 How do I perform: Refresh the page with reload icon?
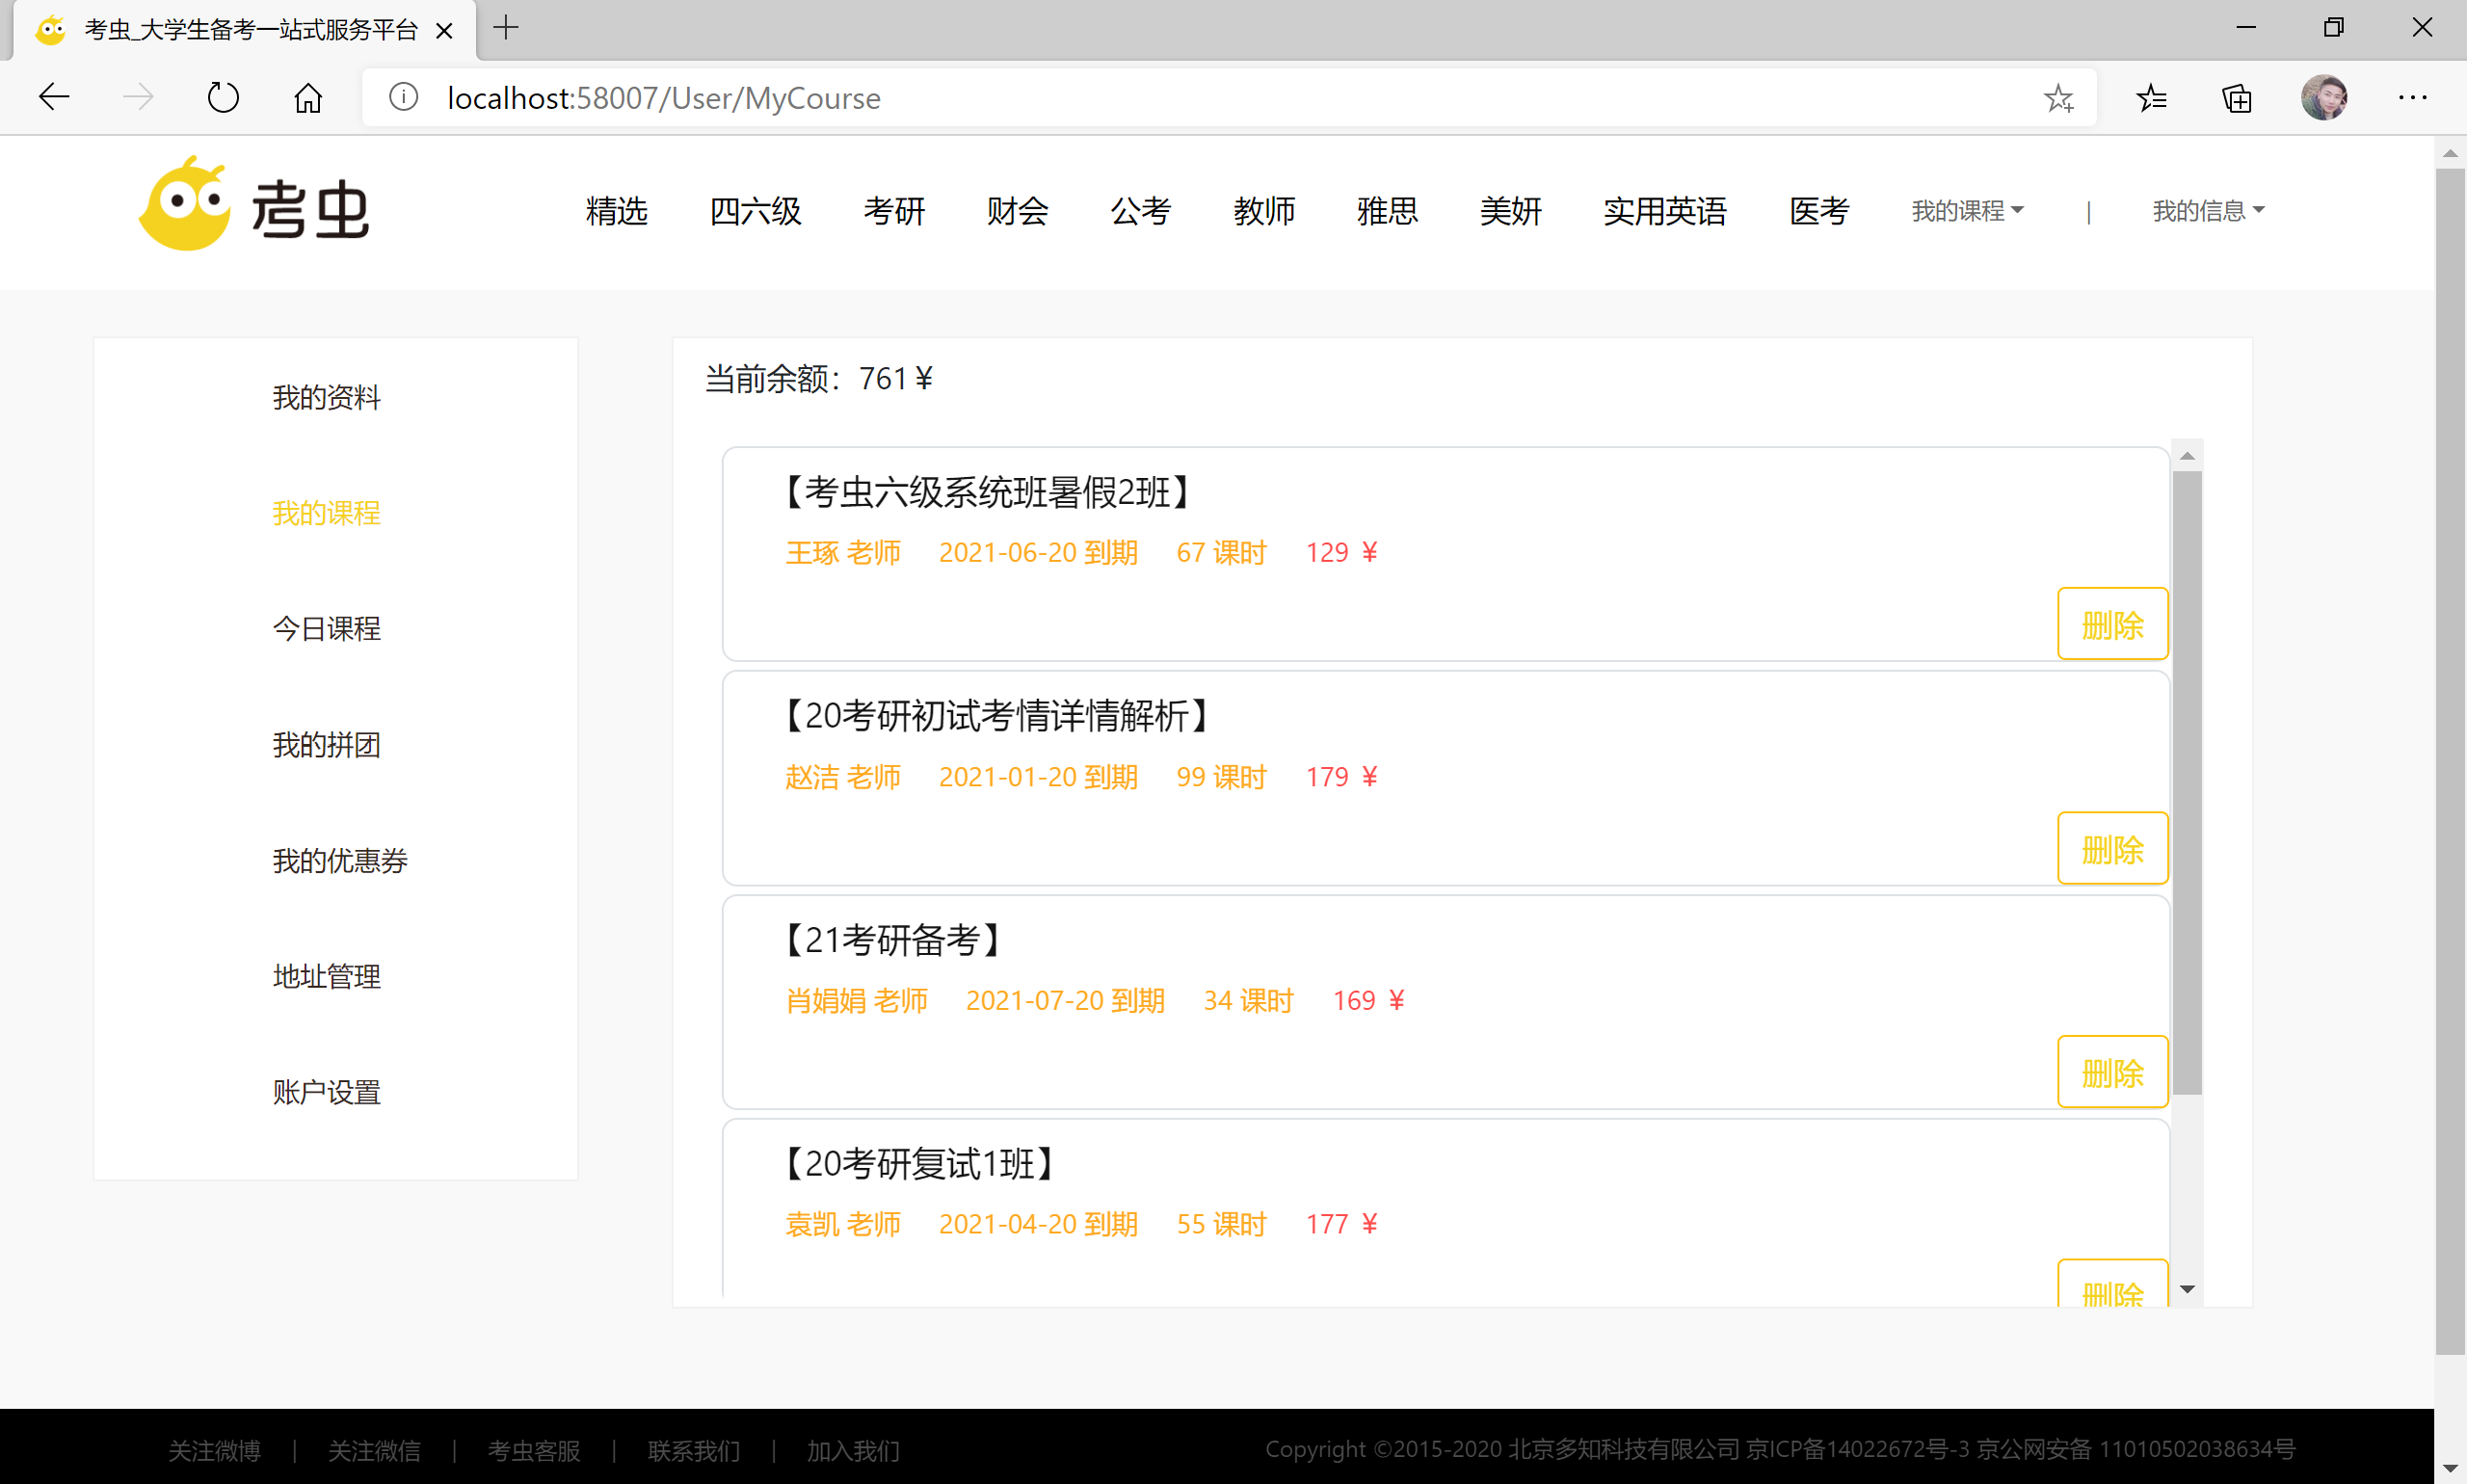222,97
